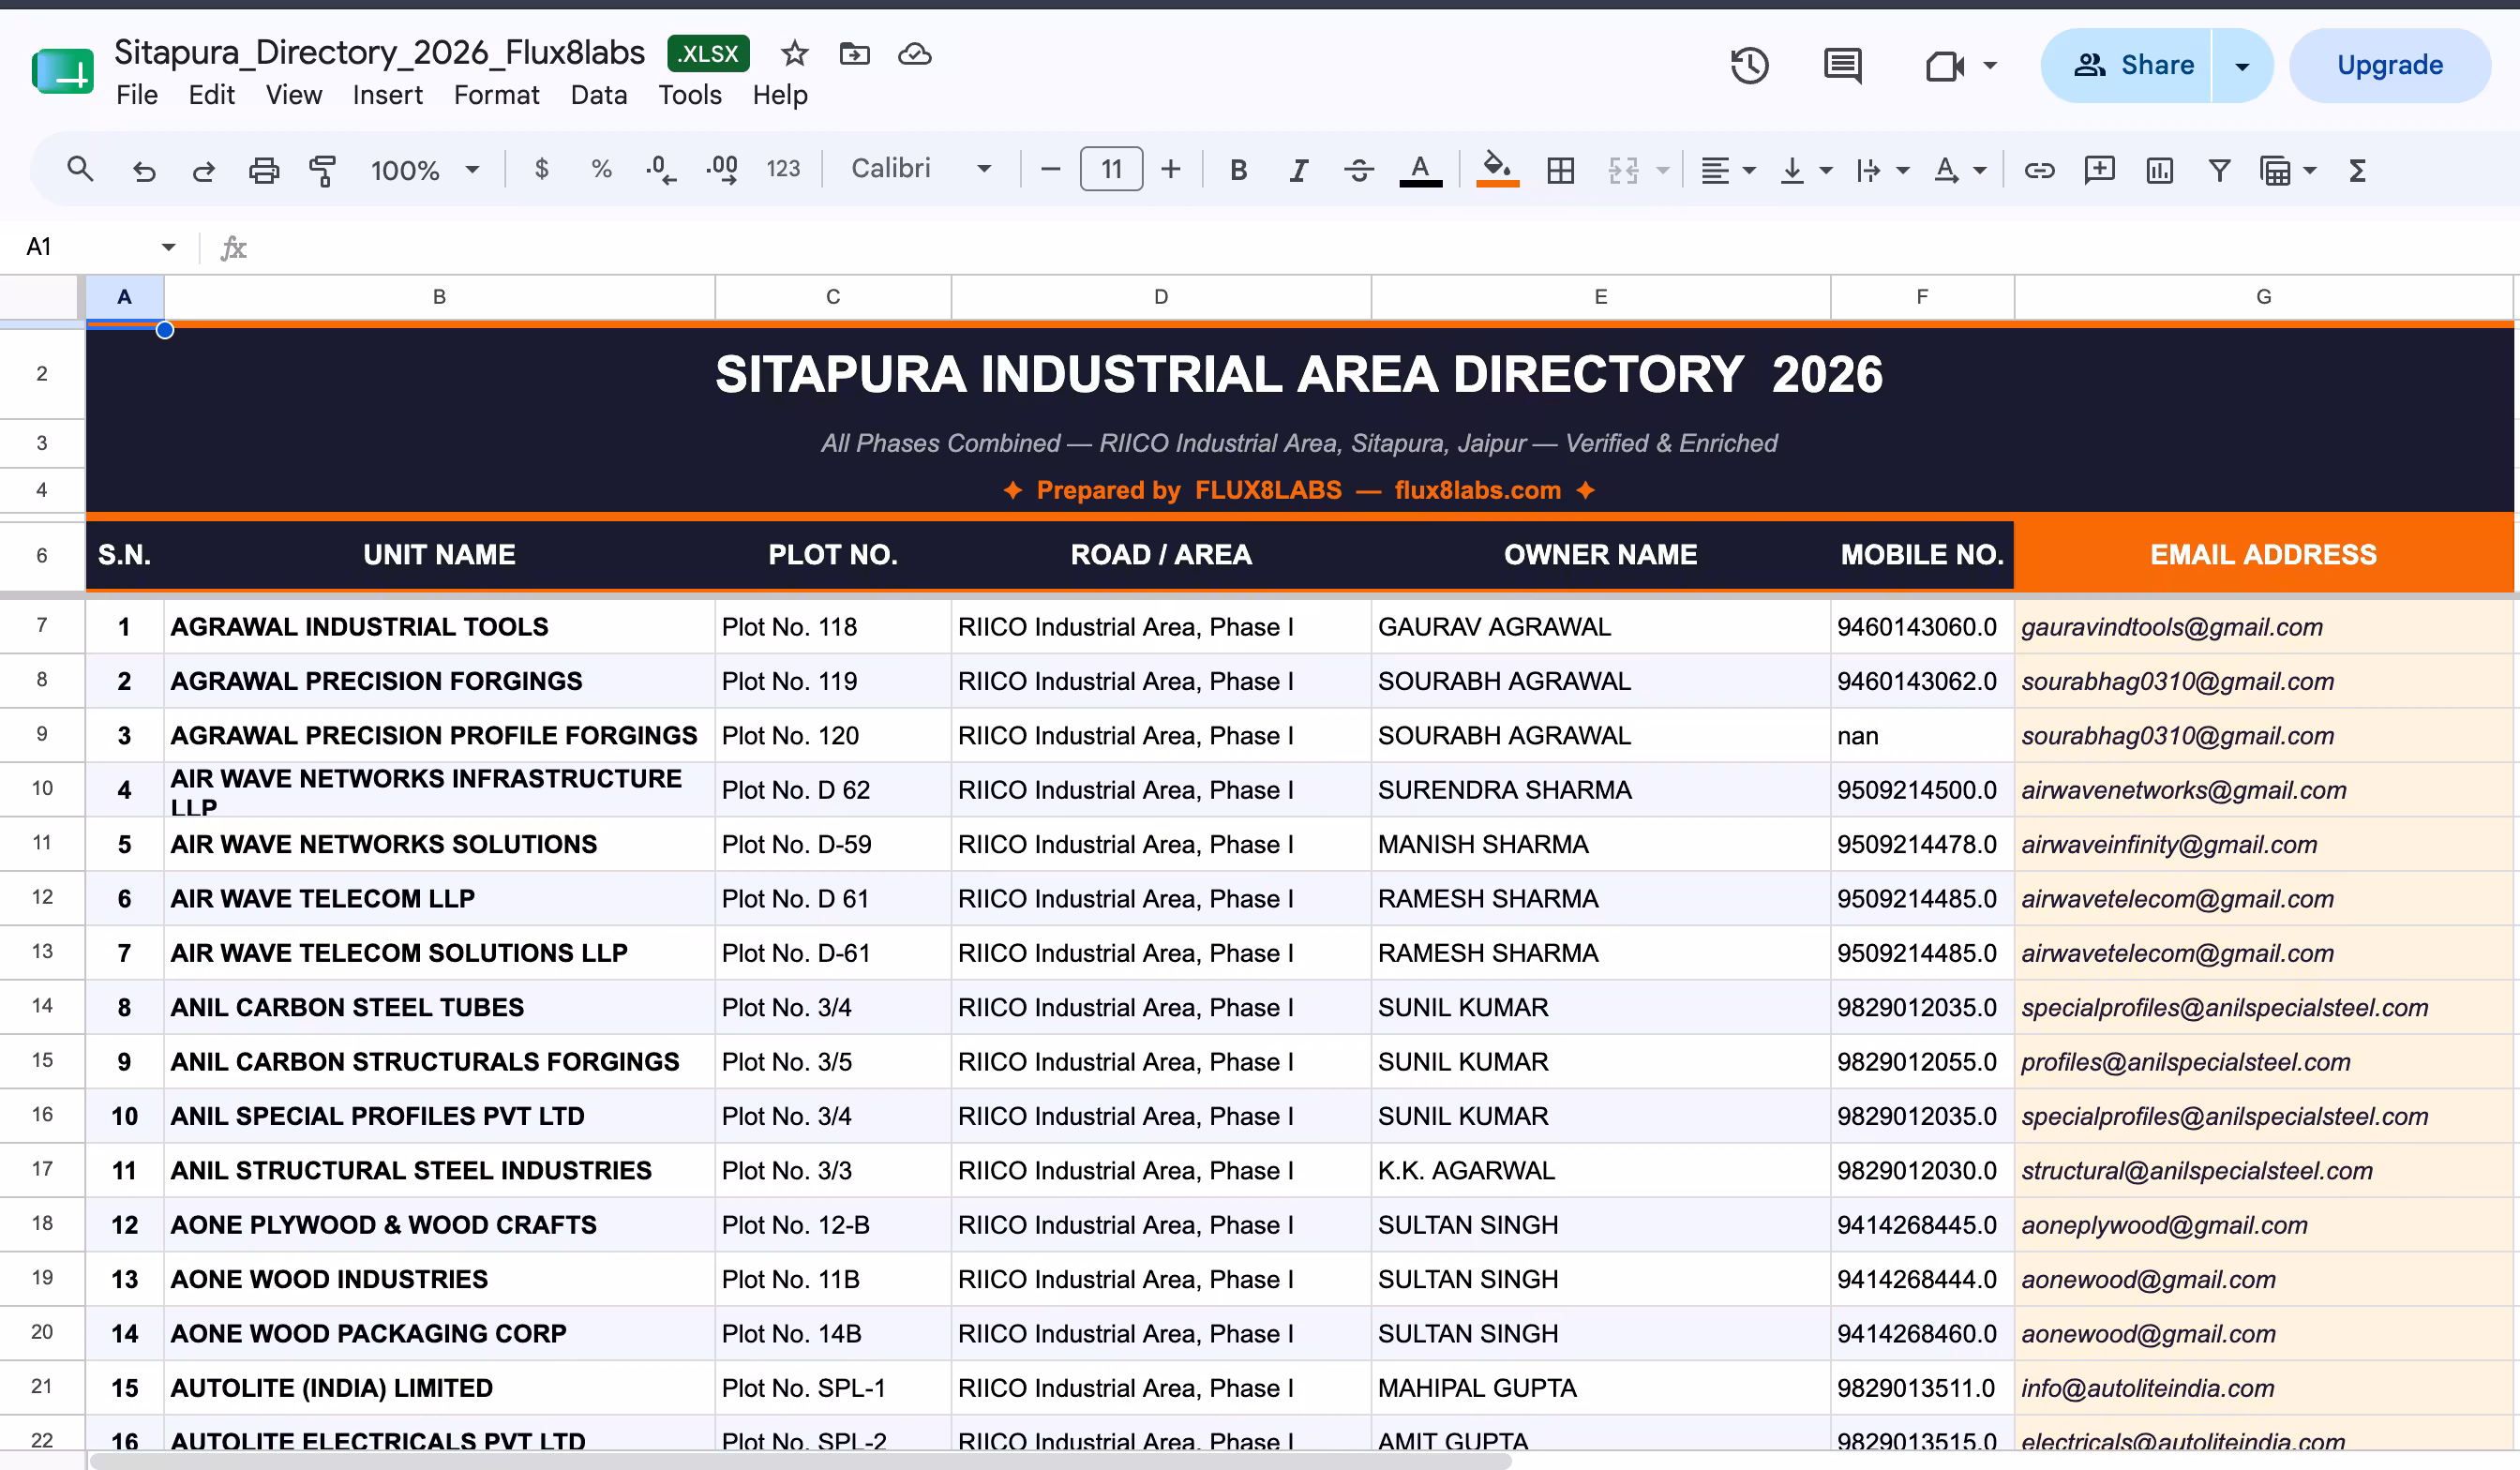Toggle strikethrough formatting
This screenshot has height=1470, width=2520.
coord(1358,170)
